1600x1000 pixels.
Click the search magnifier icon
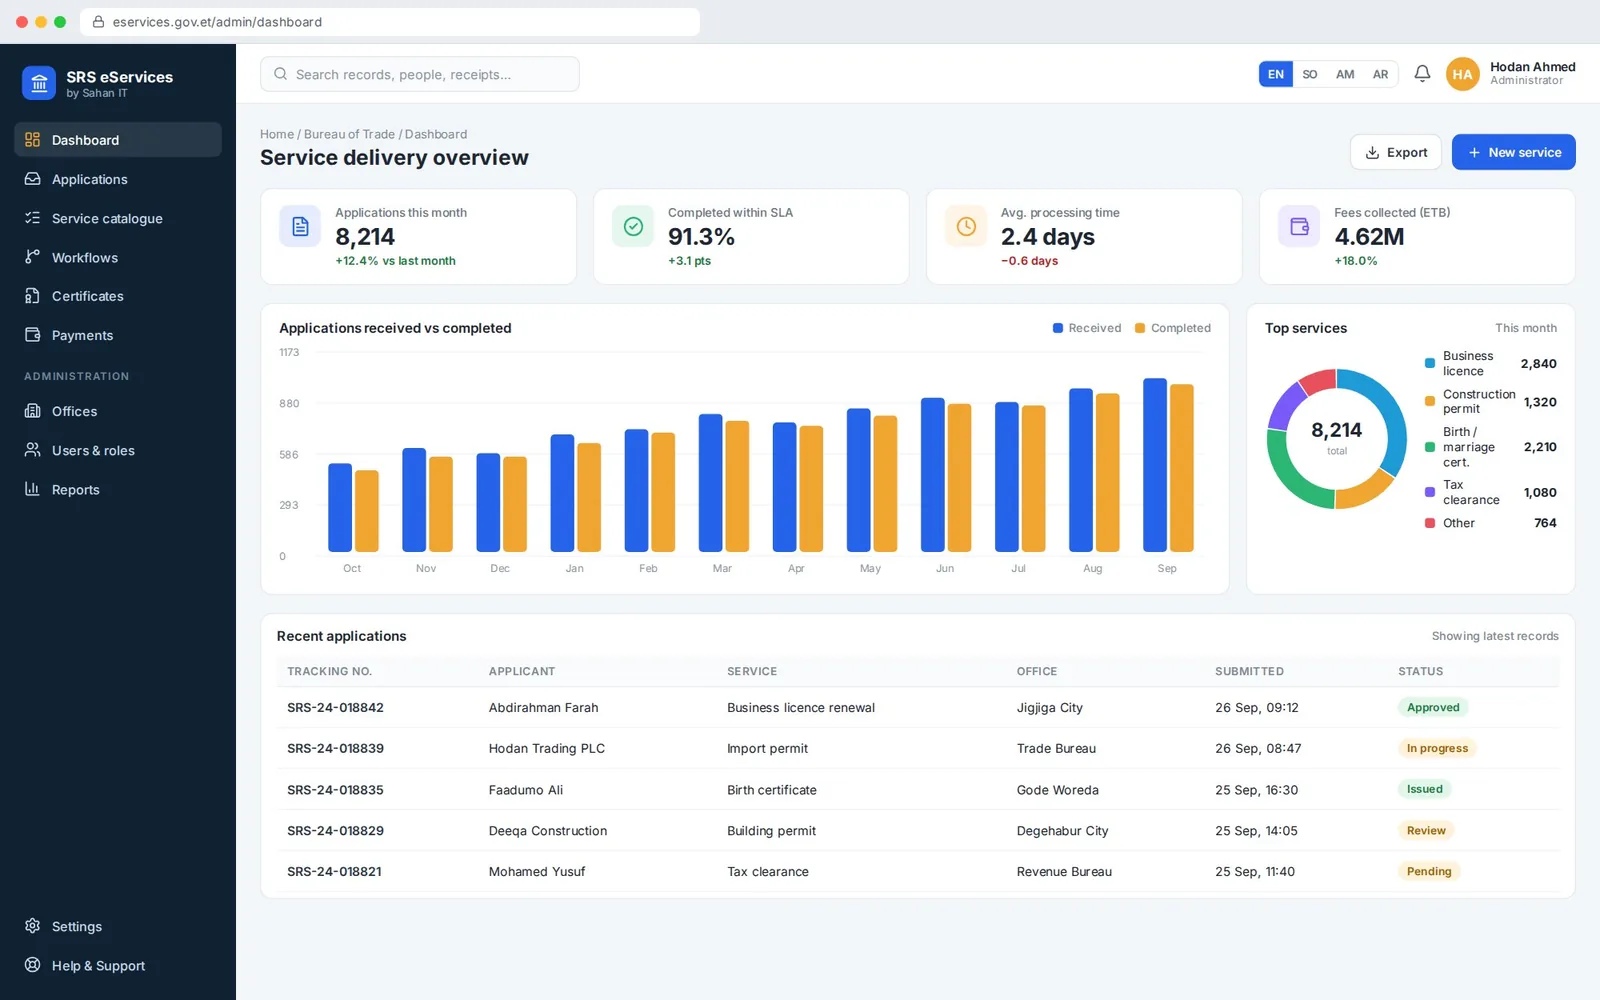281,74
